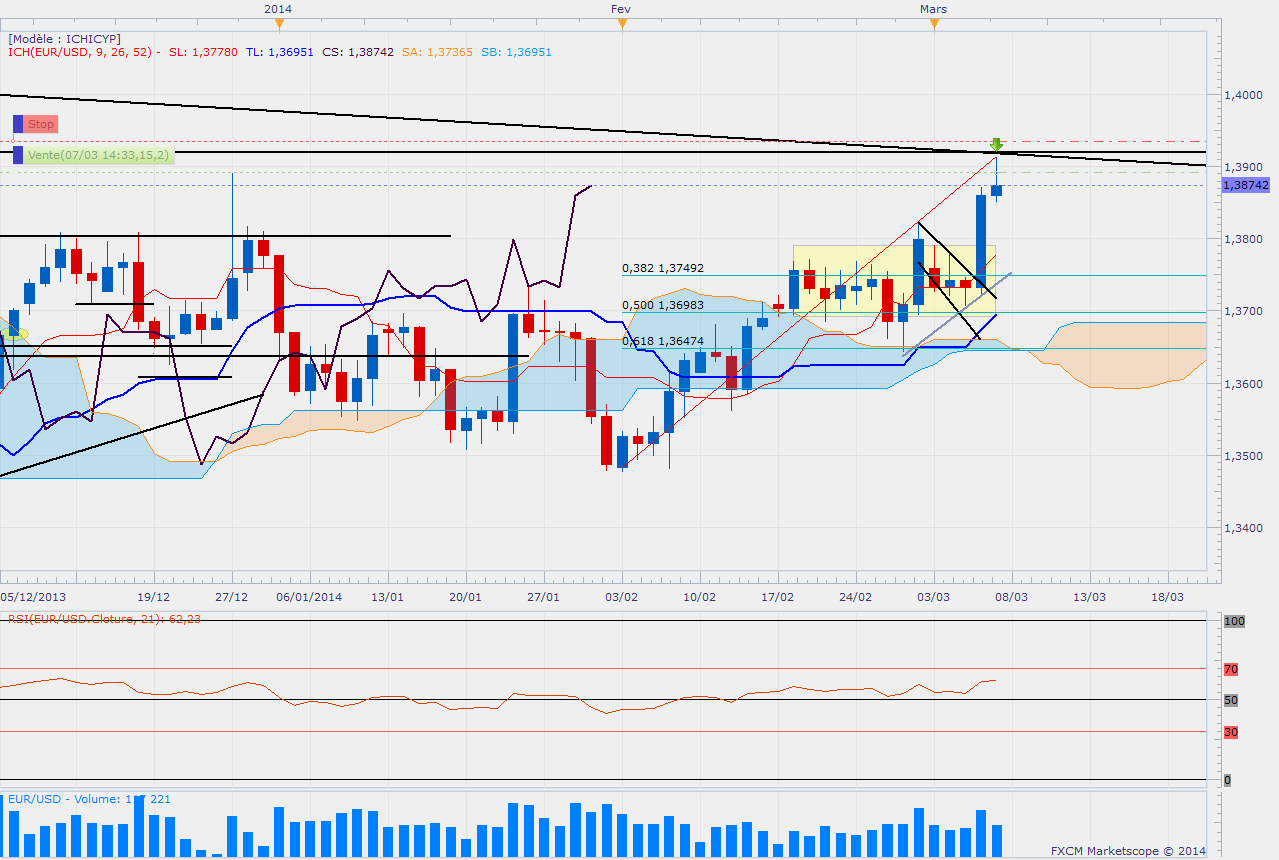1279x860 pixels.
Task: Click the 06/01/2014 date axis label
Action: [309, 596]
